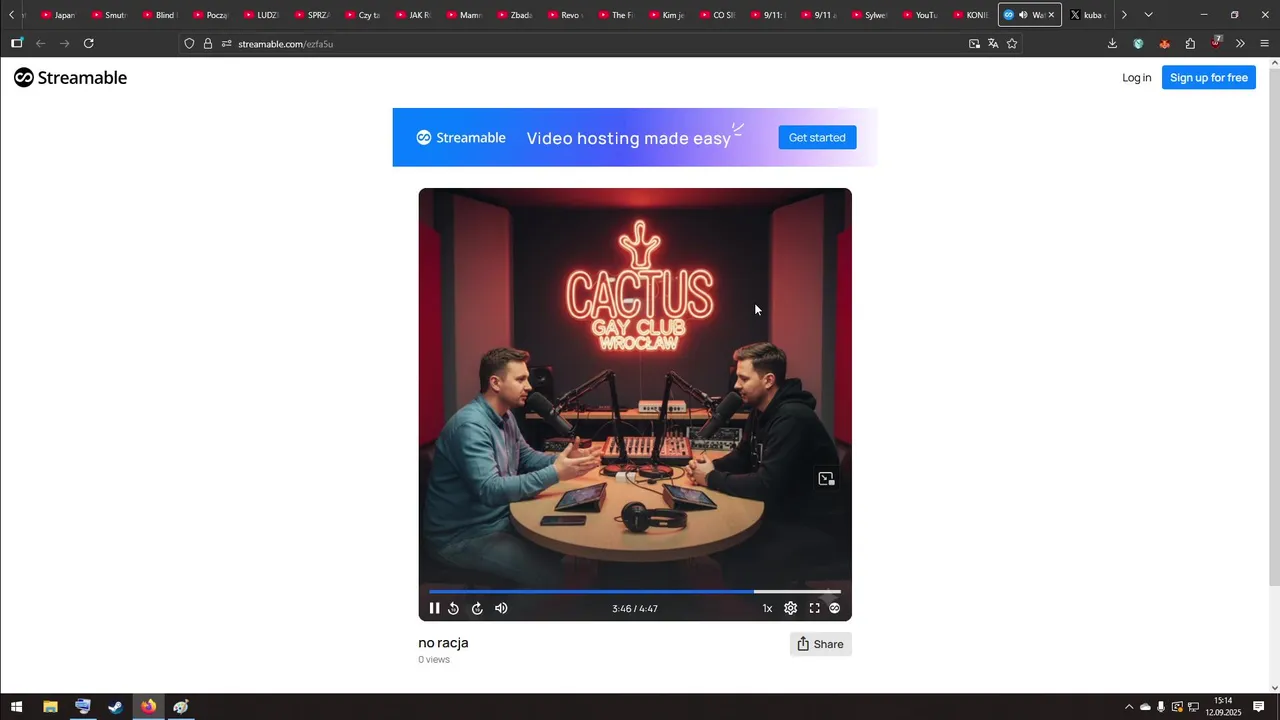1280x720 pixels.
Task: Open video player settings gear
Action: pyautogui.click(x=790, y=608)
